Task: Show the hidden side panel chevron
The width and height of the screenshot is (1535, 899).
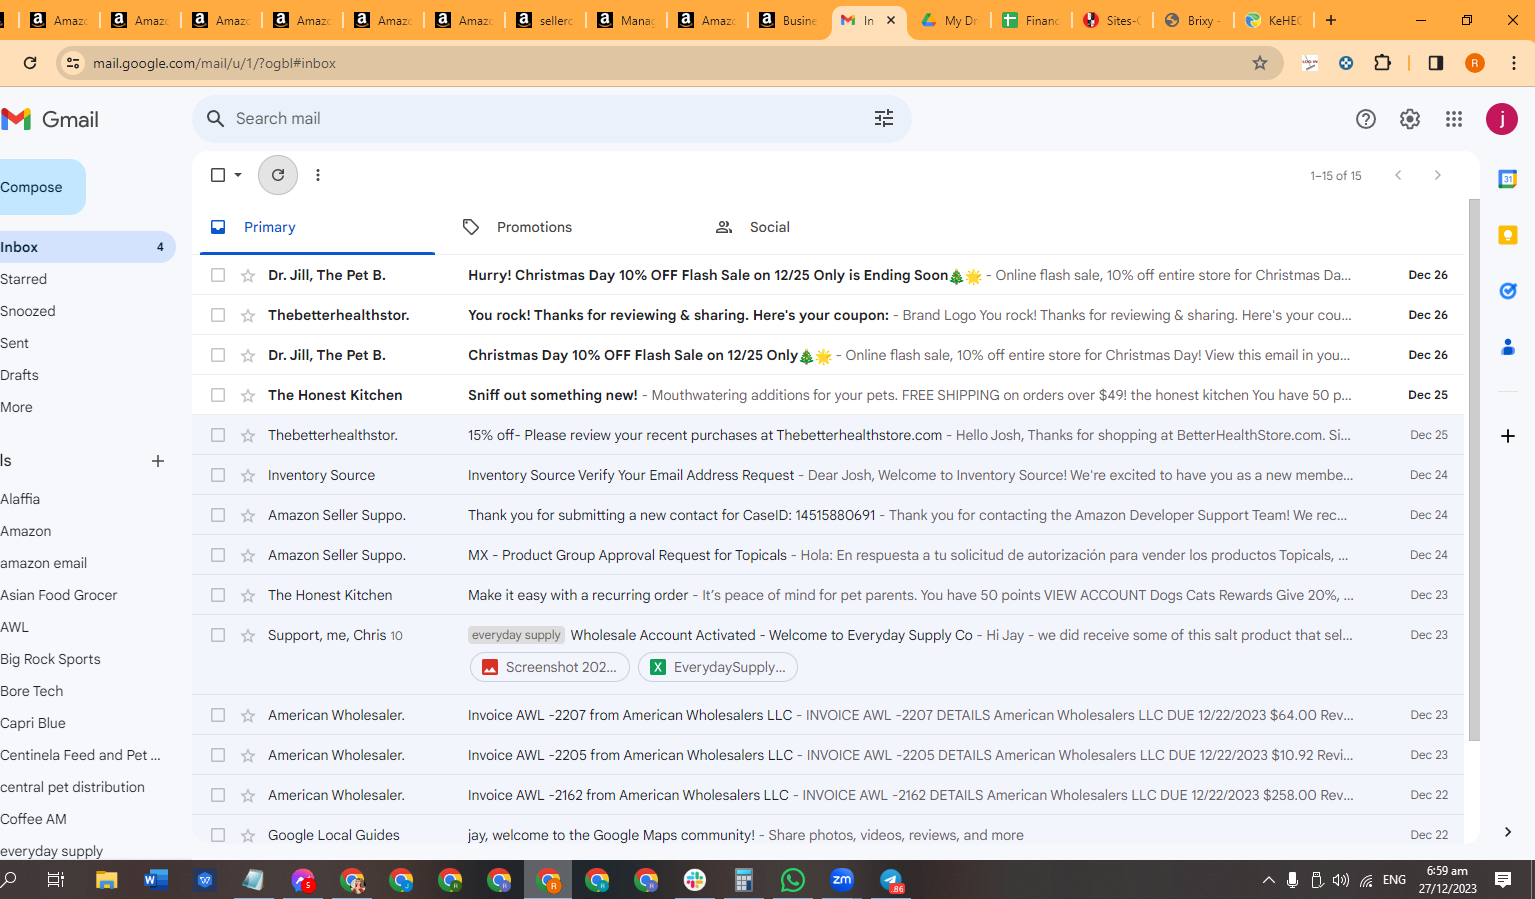Action: point(1508,832)
